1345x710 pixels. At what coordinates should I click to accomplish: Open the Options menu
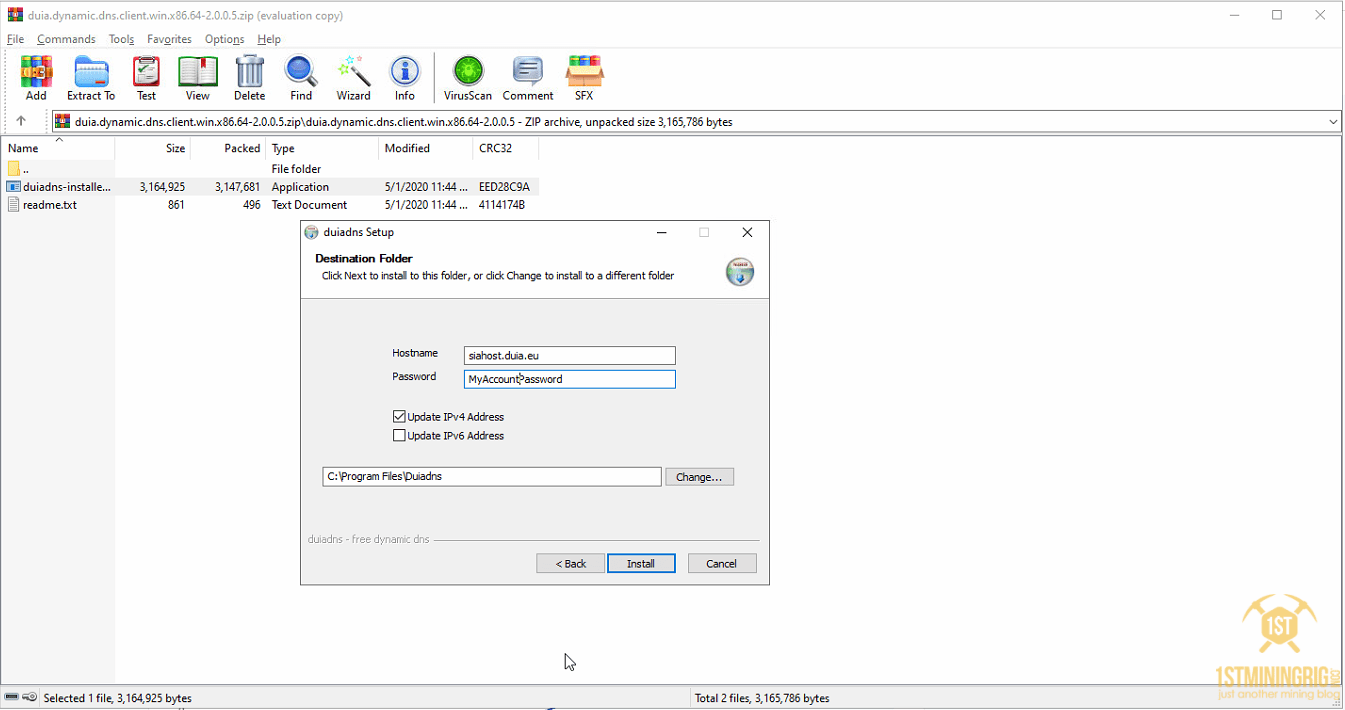[x=224, y=39]
